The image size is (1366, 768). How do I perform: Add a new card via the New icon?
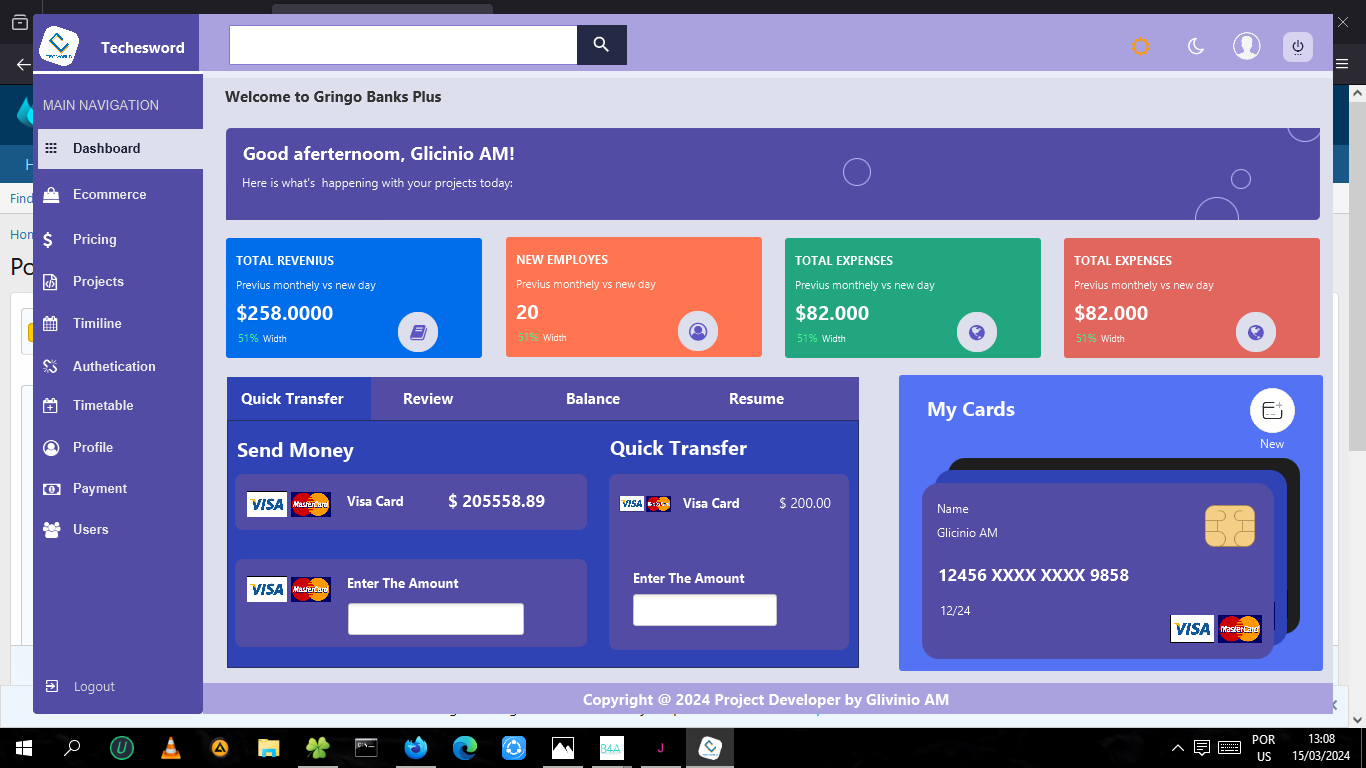1272,410
